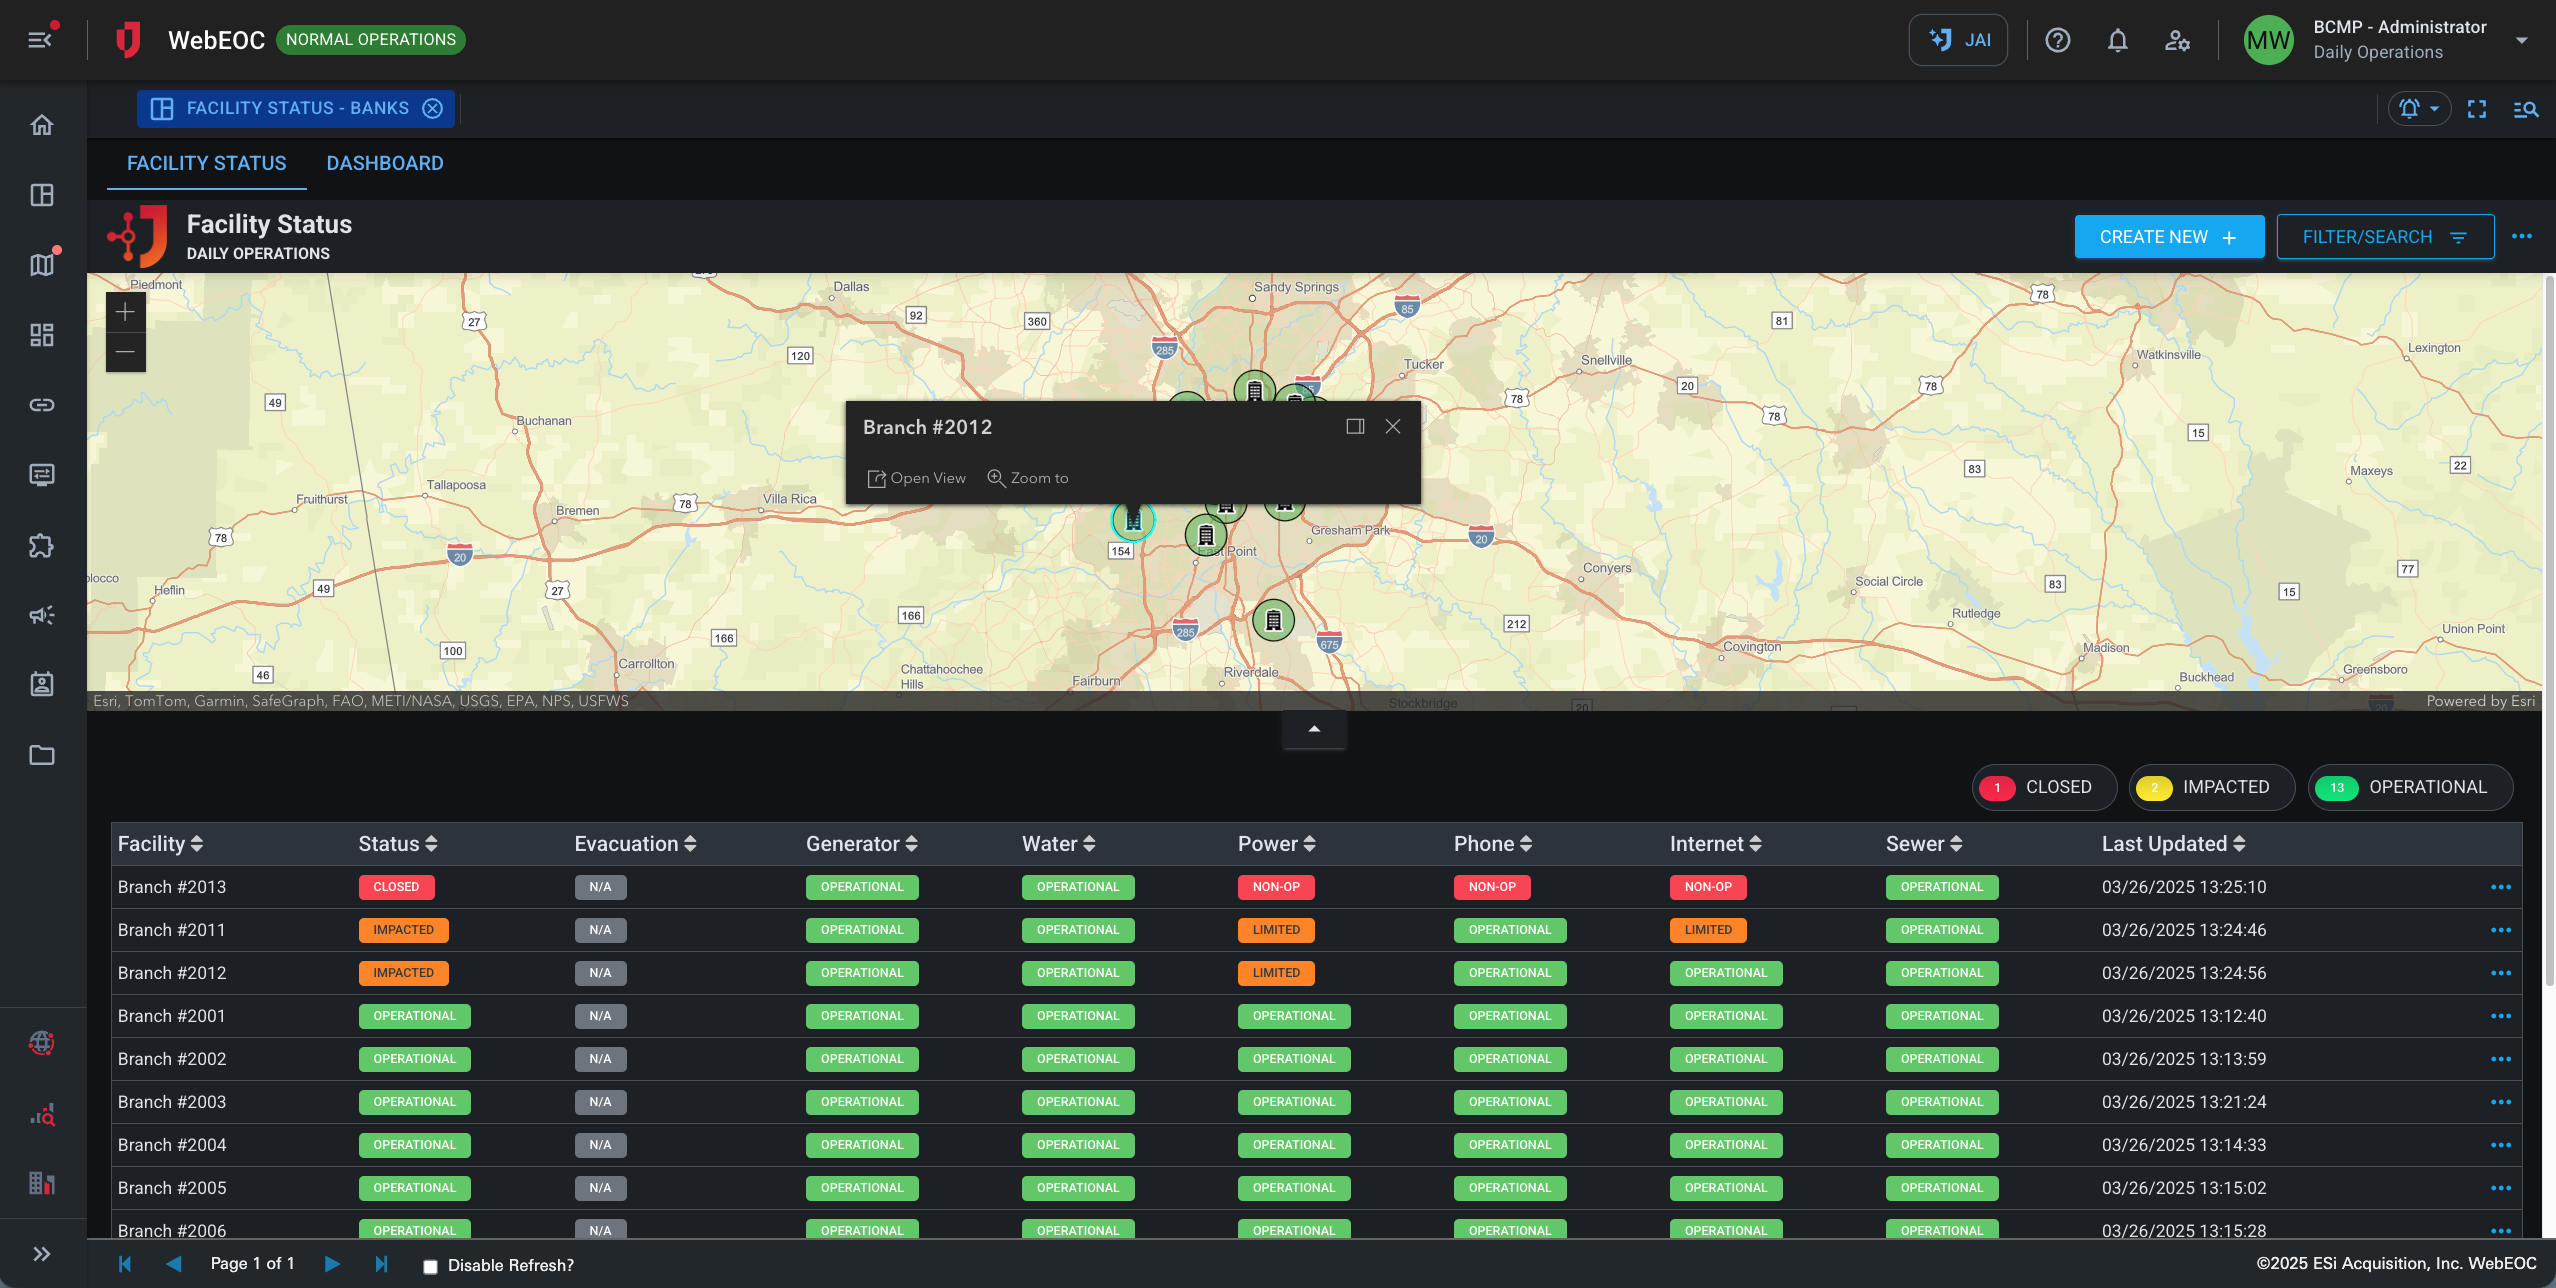
Task: Click the CREATE NEW button
Action: coord(2169,237)
